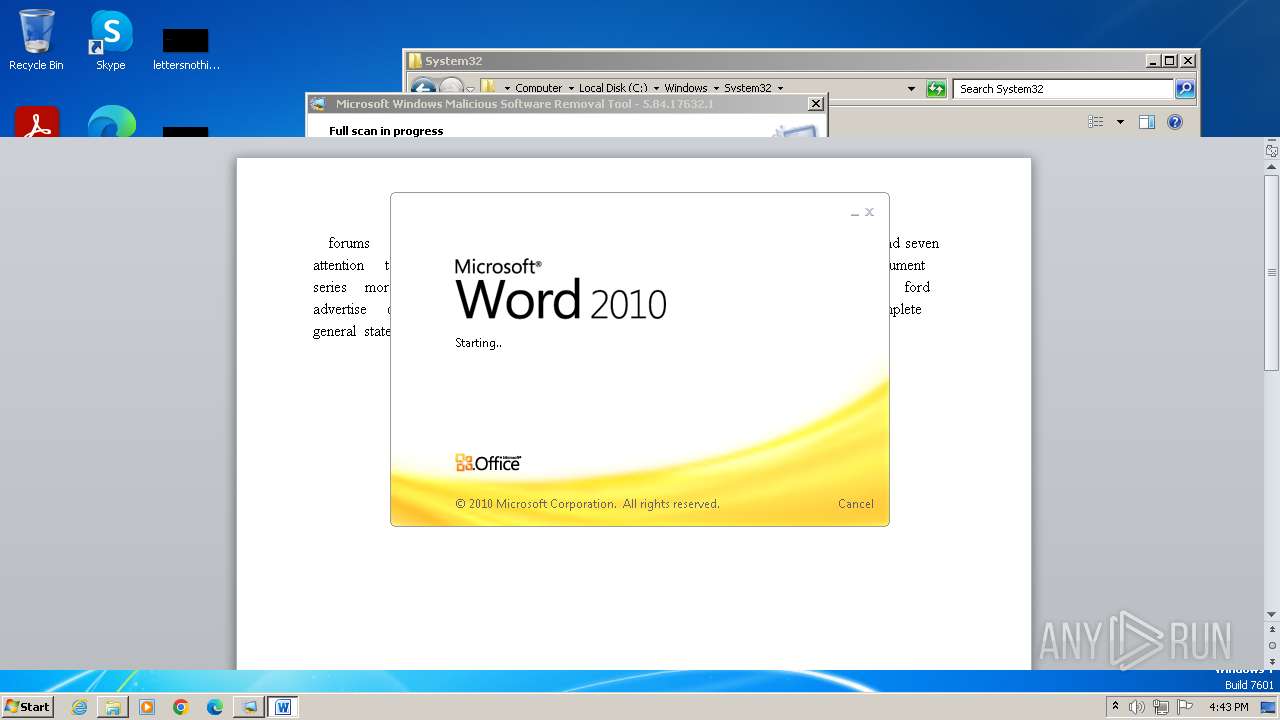Refresh the System32 Explorer view

936,89
